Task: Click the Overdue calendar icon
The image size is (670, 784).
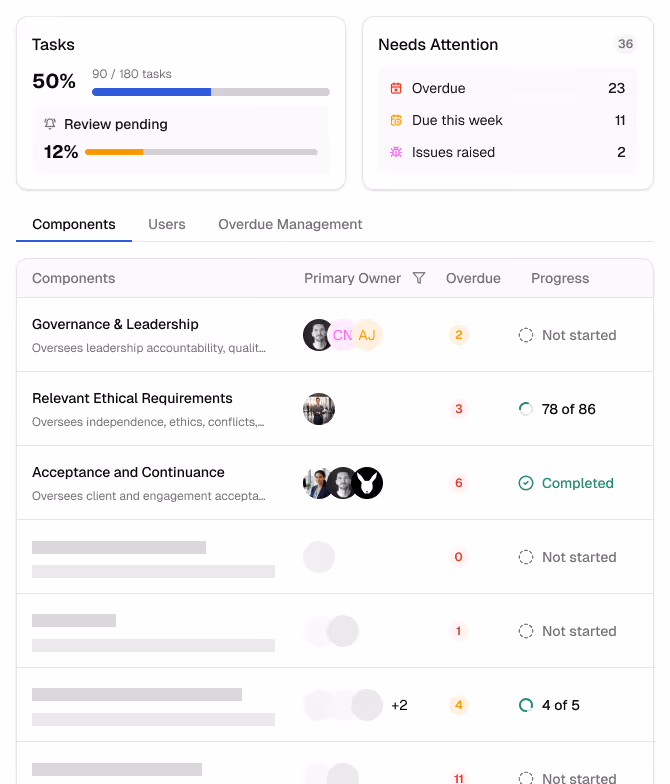Action: click(396, 88)
